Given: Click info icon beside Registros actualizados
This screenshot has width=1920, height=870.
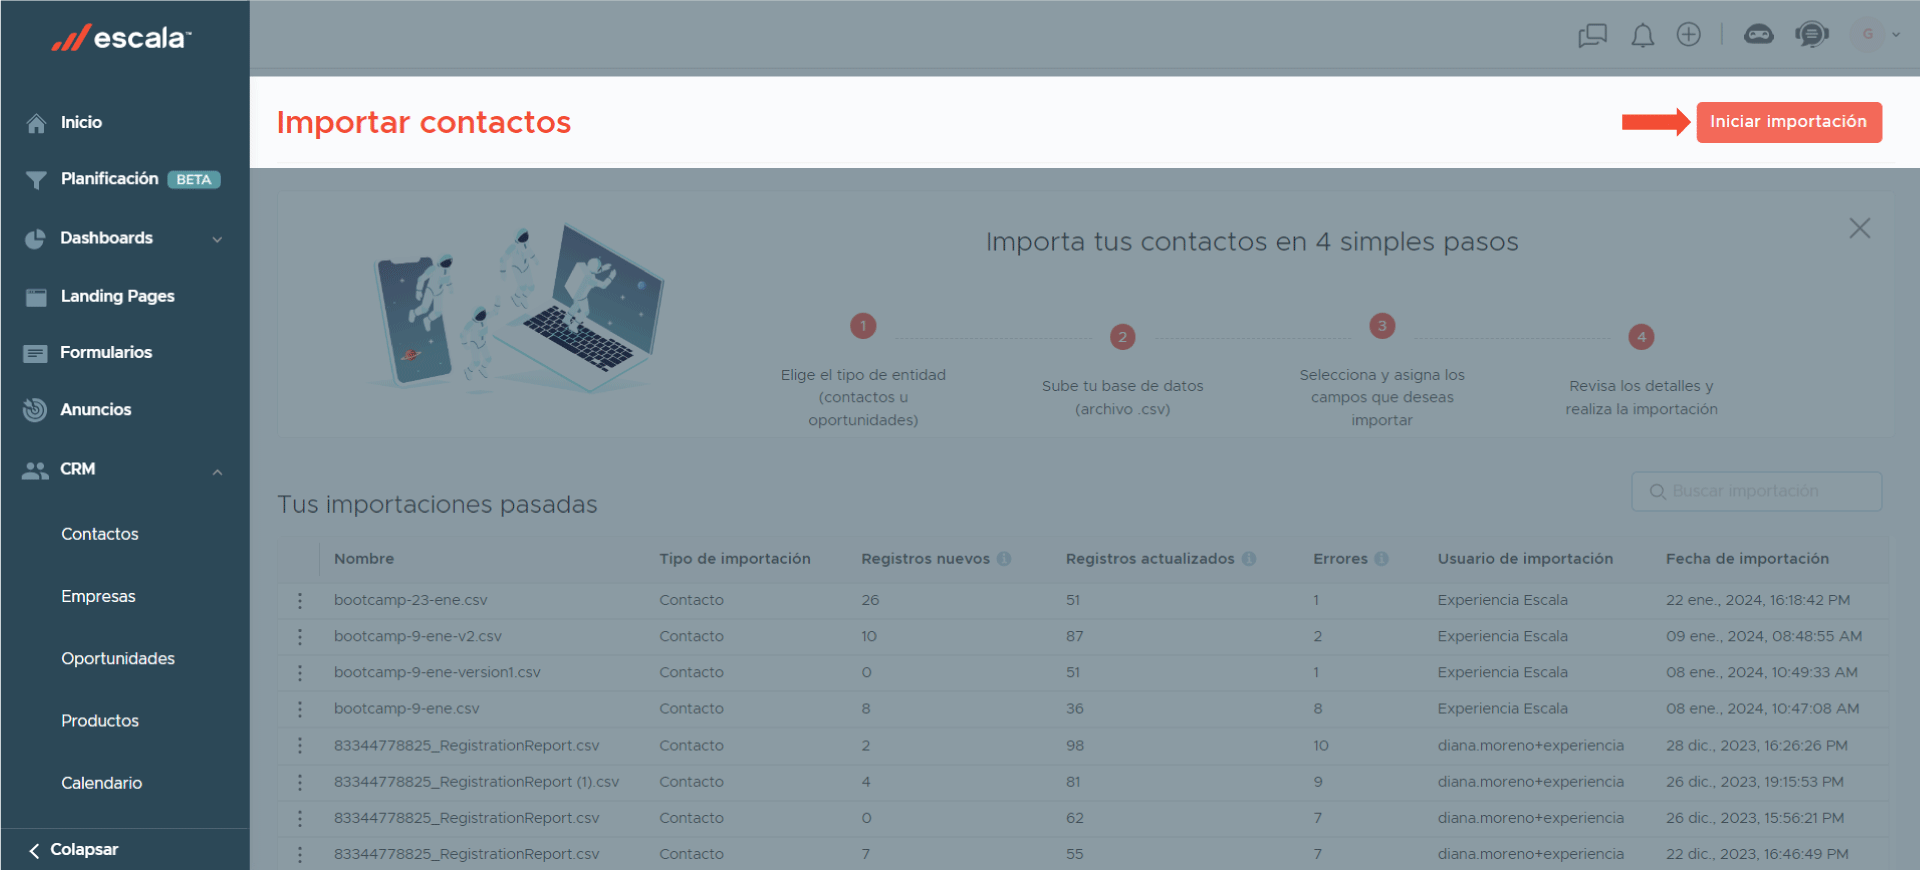Looking at the screenshot, I should (x=1249, y=559).
